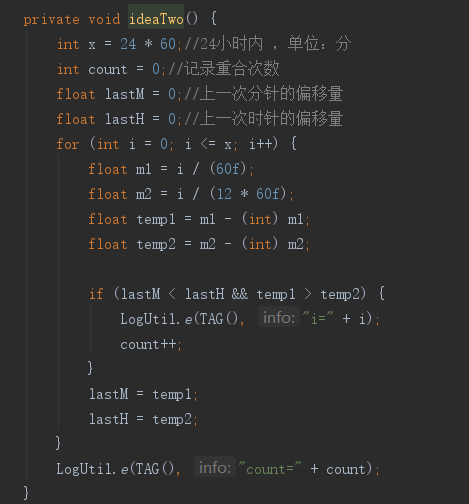This screenshot has height=504, width=469.
Task: Click the count variable declaration
Action: (x=107, y=70)
